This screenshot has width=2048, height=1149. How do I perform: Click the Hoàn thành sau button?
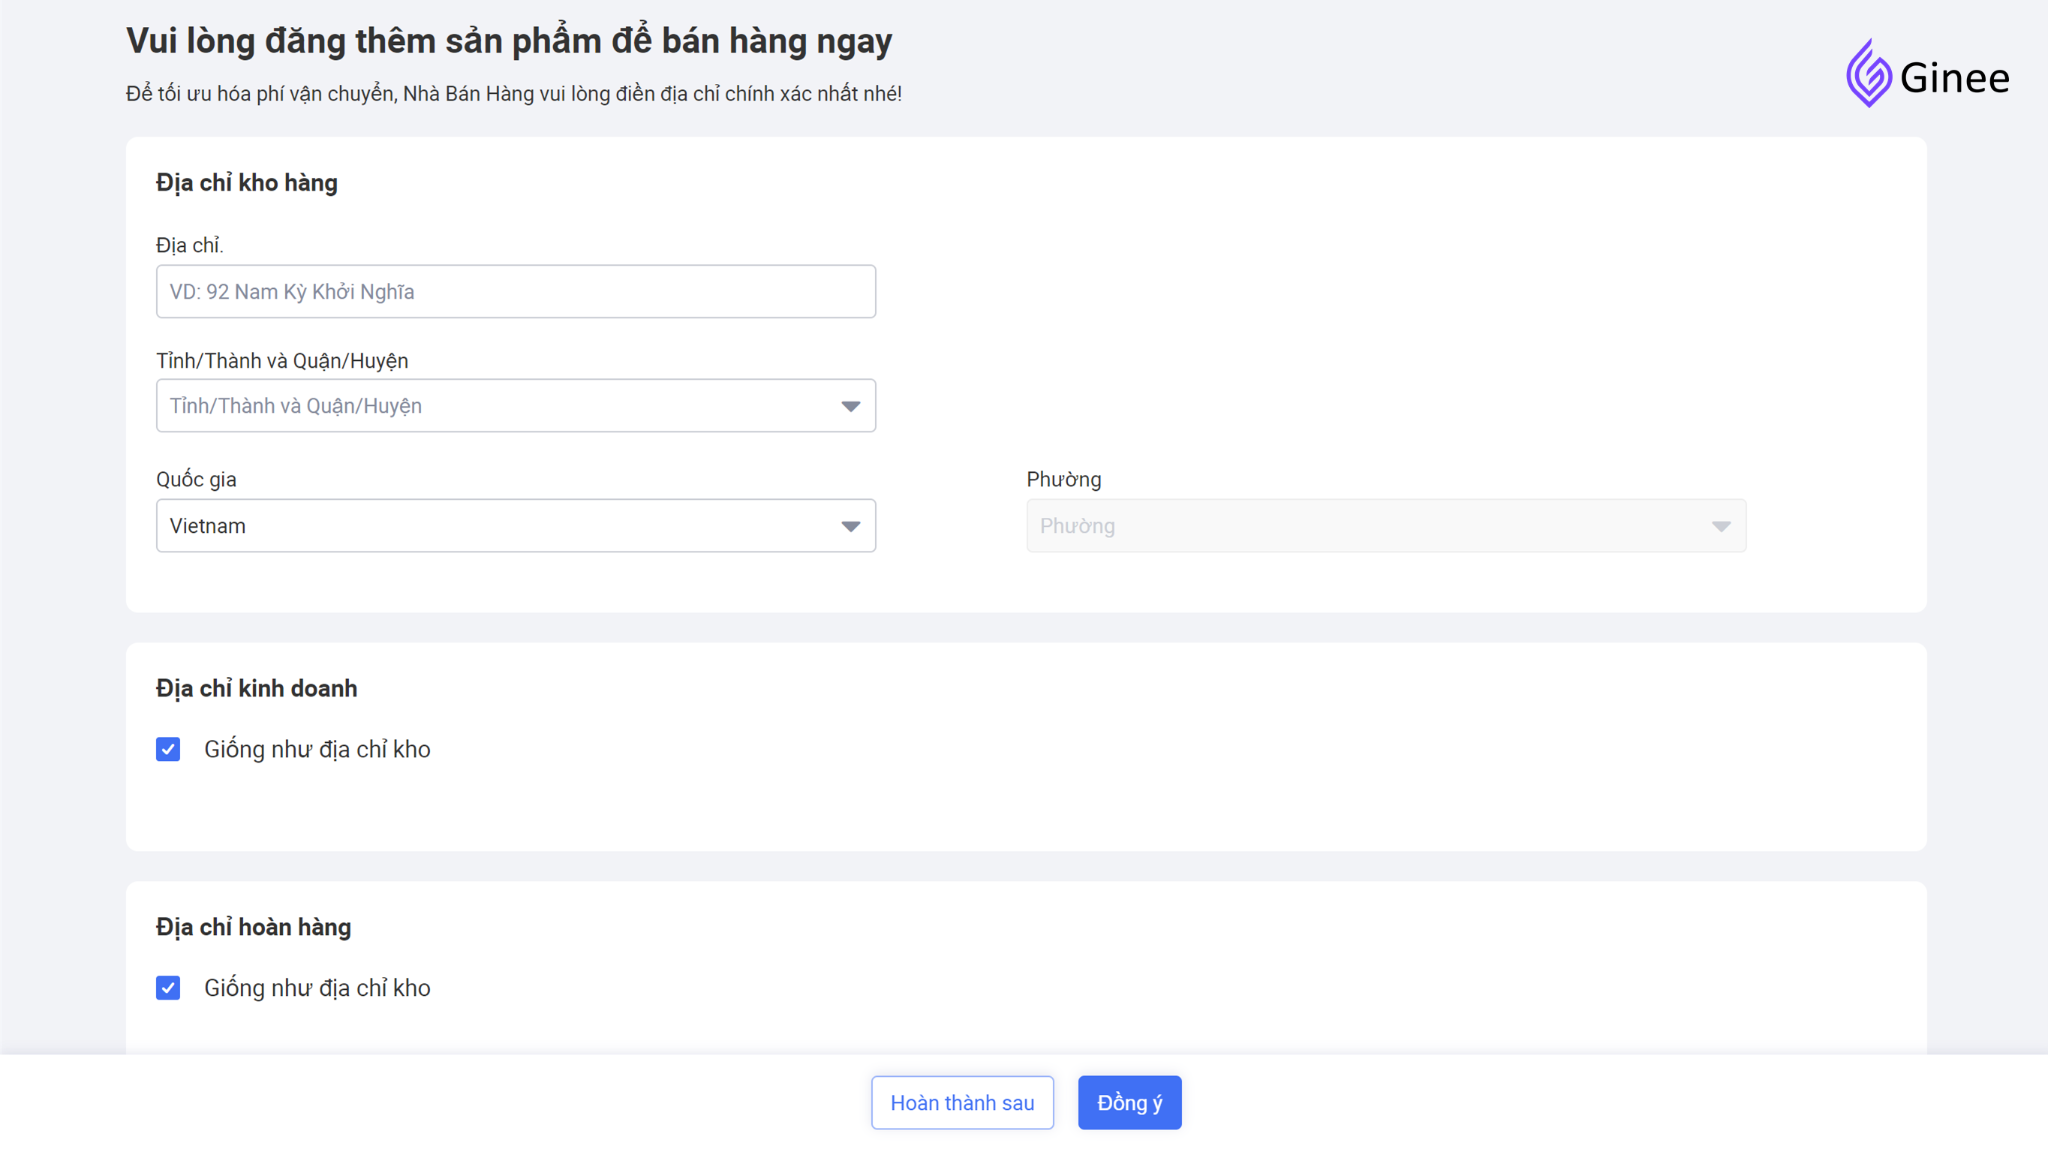coord(962,1102)
